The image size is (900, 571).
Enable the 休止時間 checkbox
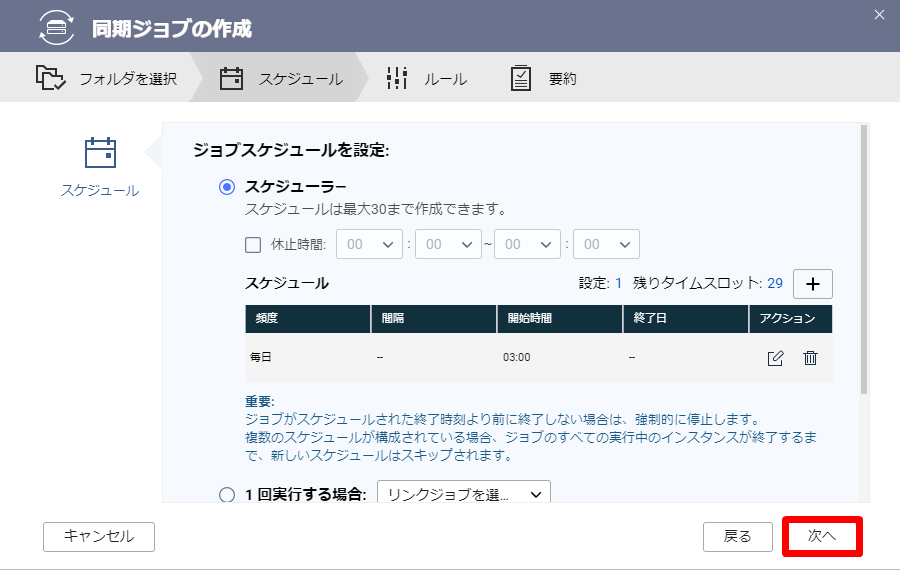[253, 245]
